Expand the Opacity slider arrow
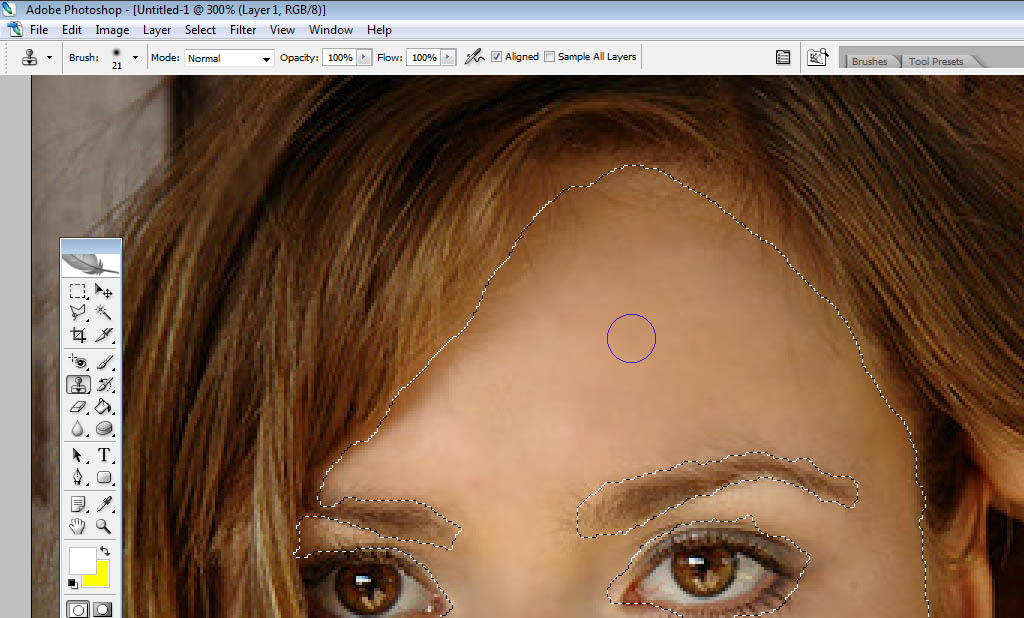Image resolution: width=1024 pixels, height=618 pixels. pyautogui.click(x=364, y=58)
